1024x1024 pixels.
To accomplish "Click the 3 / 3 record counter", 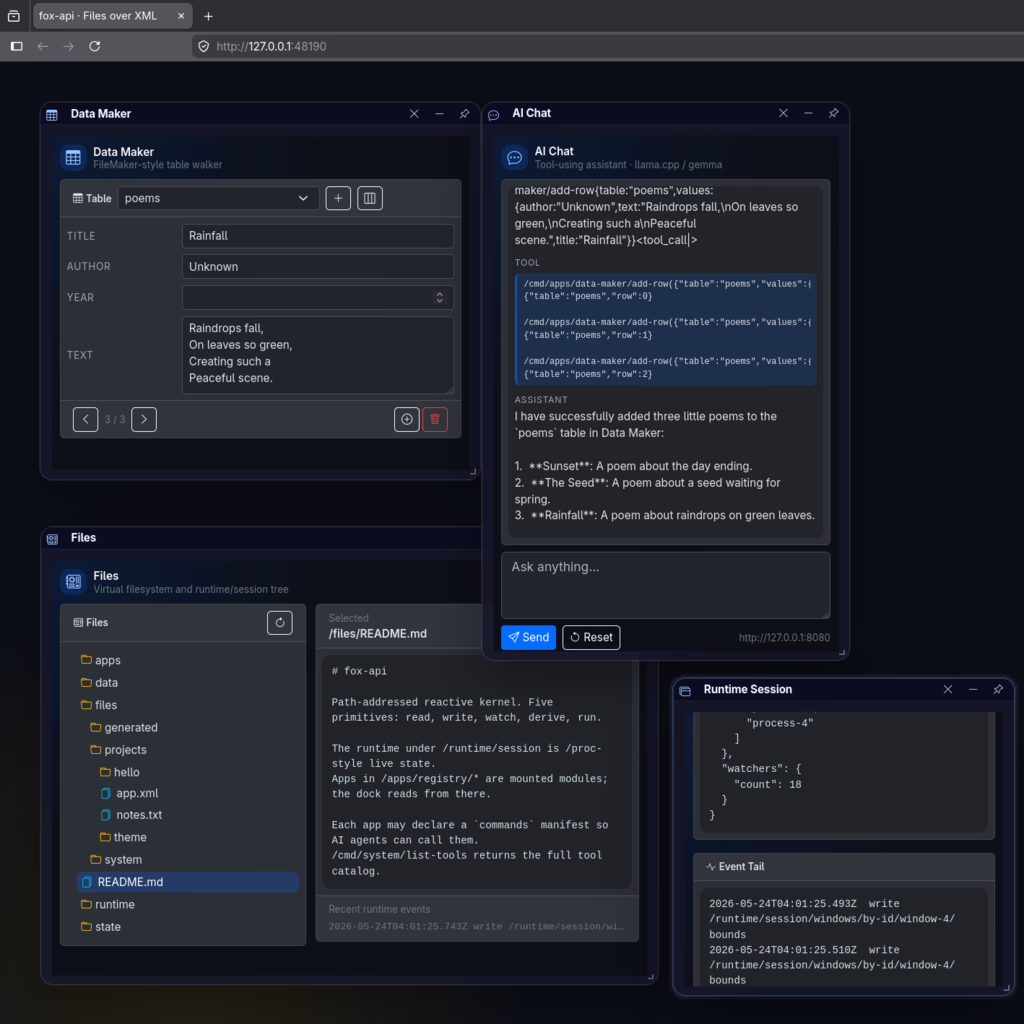I will [115, 419].
